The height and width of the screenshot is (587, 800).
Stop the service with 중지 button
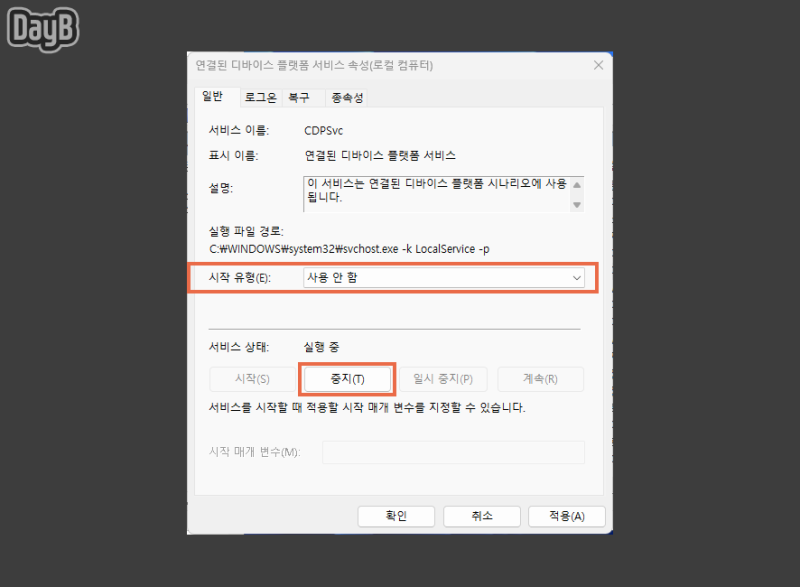pos(347,378)
